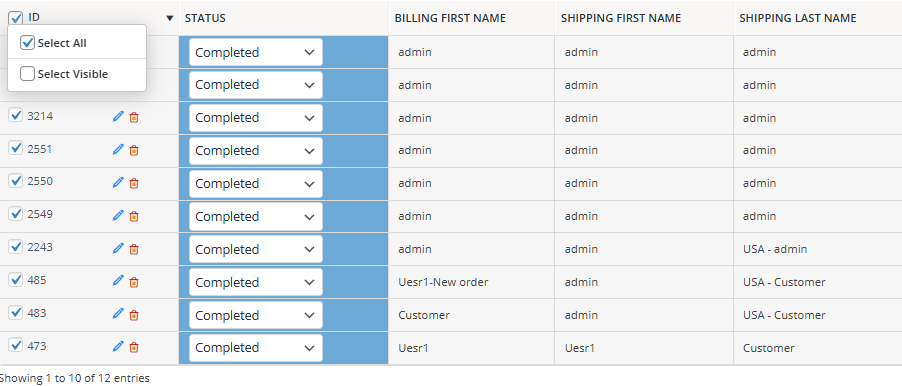
Task: Click the SHIPPING LAST NAME column header
Action: 798,18
